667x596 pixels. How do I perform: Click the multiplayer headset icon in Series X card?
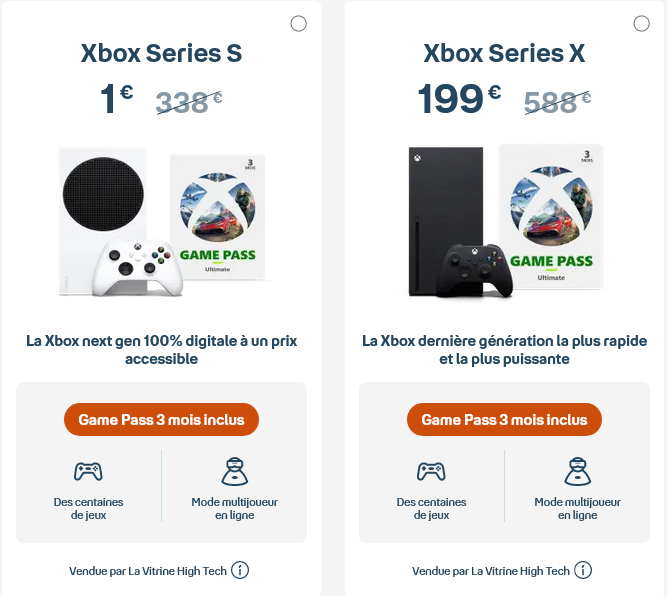(577, 470)
